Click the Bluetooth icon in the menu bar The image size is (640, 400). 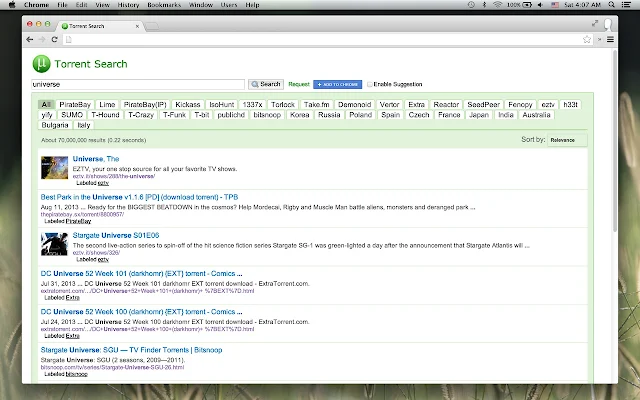(484, 5)
